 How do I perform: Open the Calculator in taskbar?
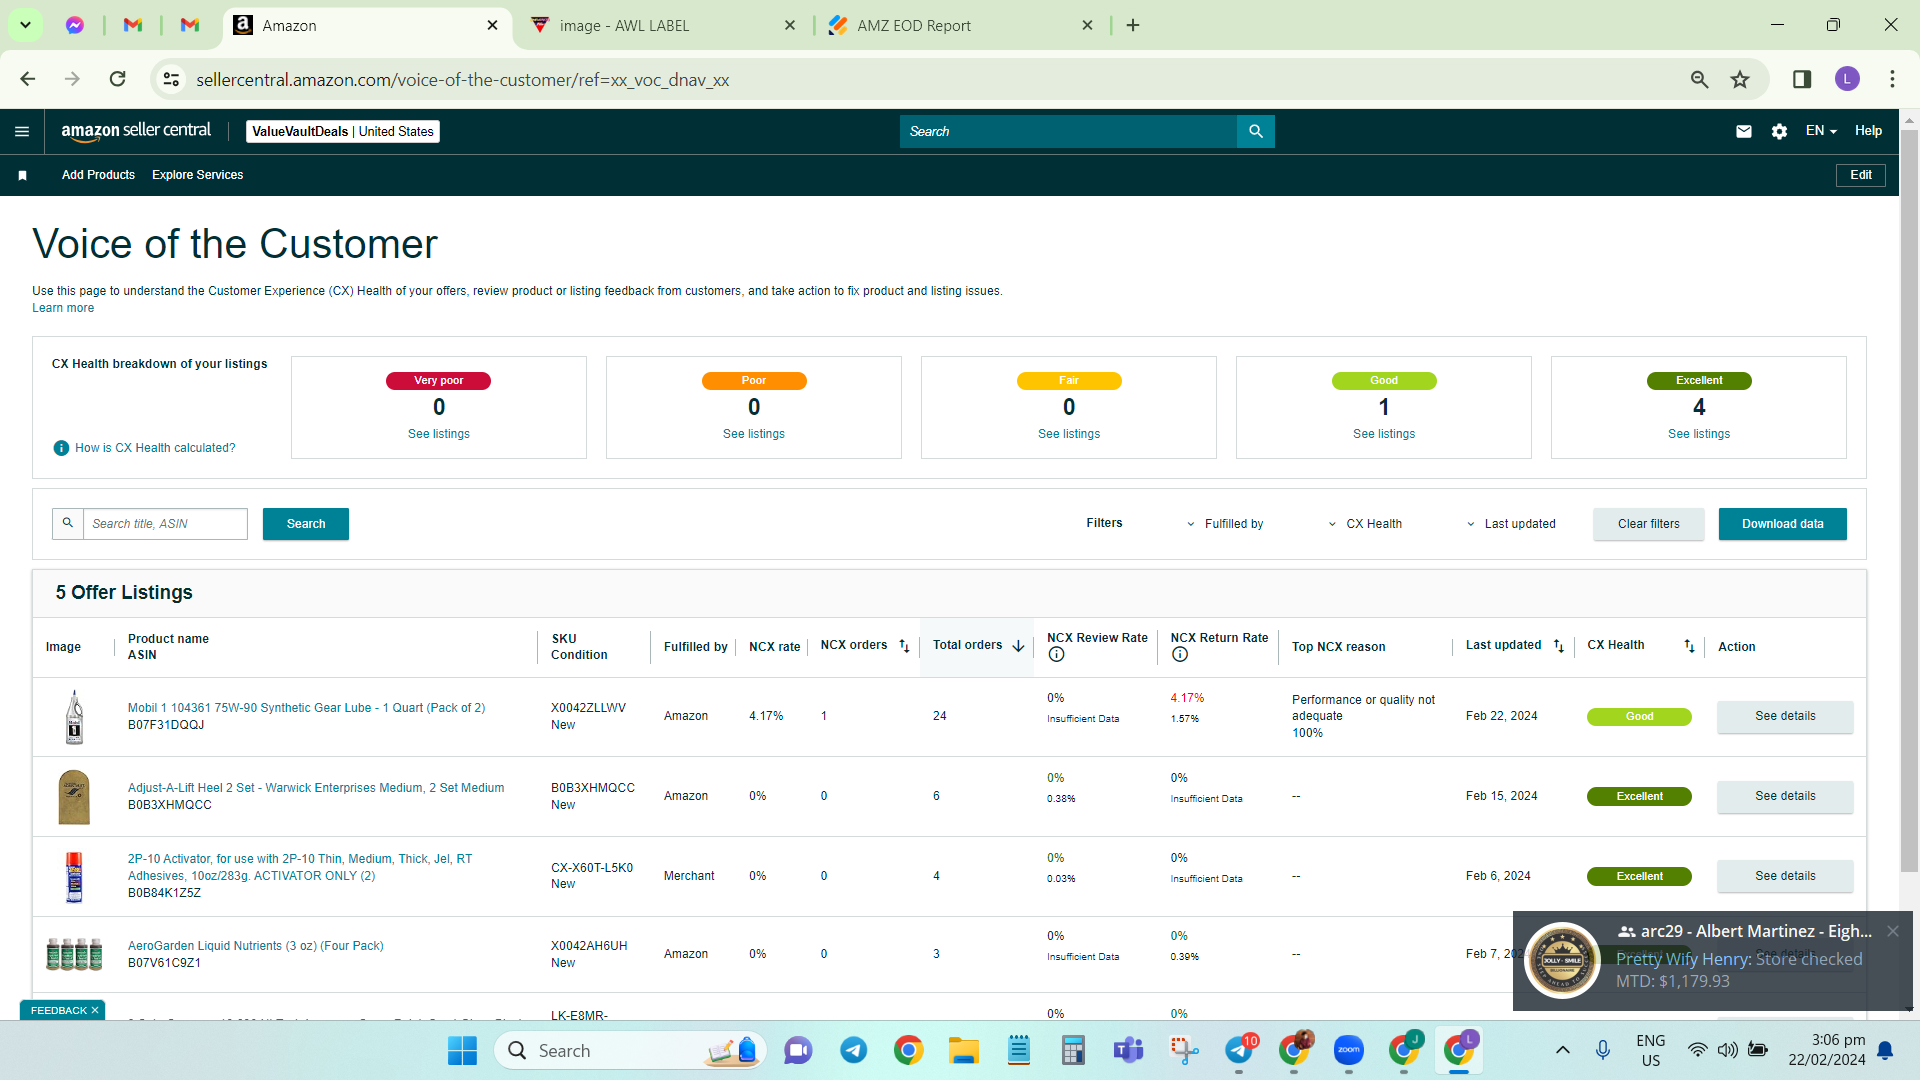(x=1073, y=1050)
